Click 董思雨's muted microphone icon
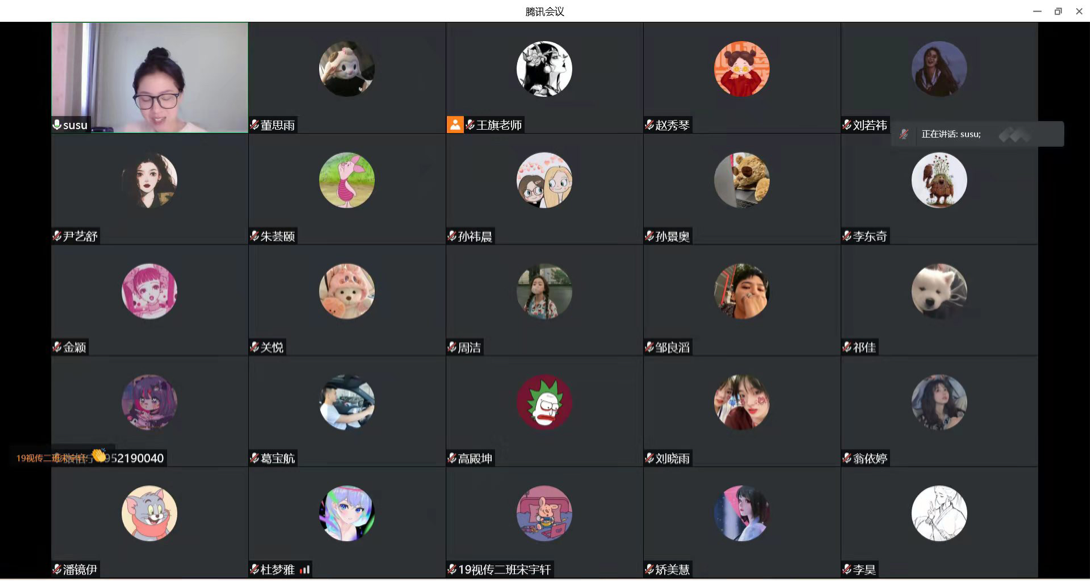 pyautogui.click(x=255, y=125)
